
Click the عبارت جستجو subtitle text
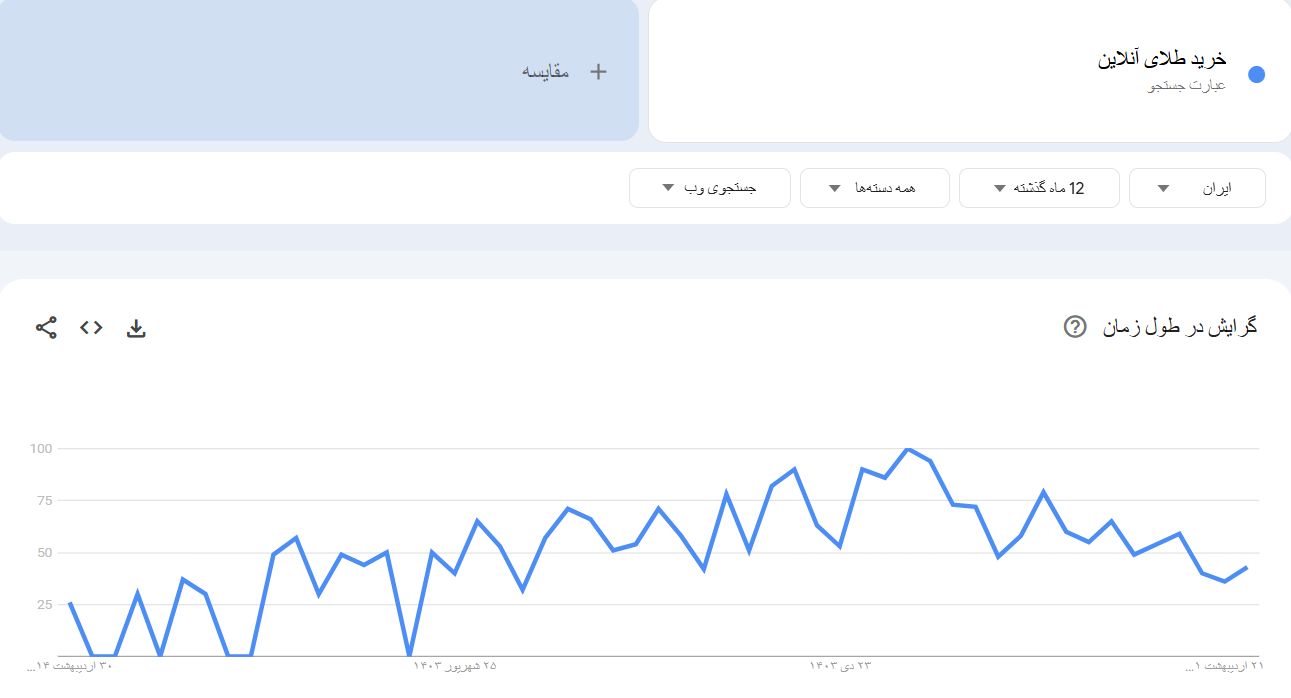[x=1186, y=86]
